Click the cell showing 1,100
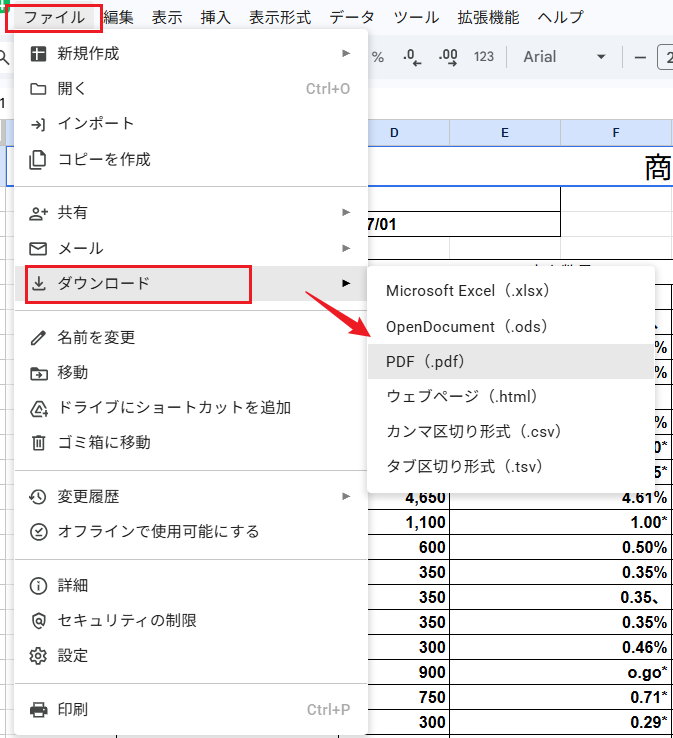This screenshot has width=673, height=738. pos(408,522)
